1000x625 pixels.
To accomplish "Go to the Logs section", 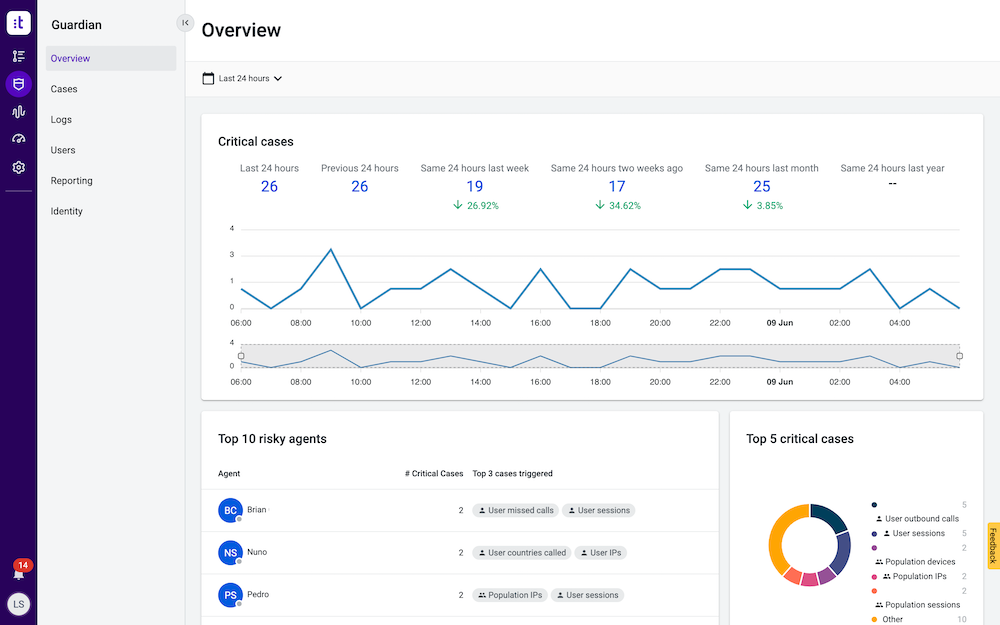I will 61,120.
